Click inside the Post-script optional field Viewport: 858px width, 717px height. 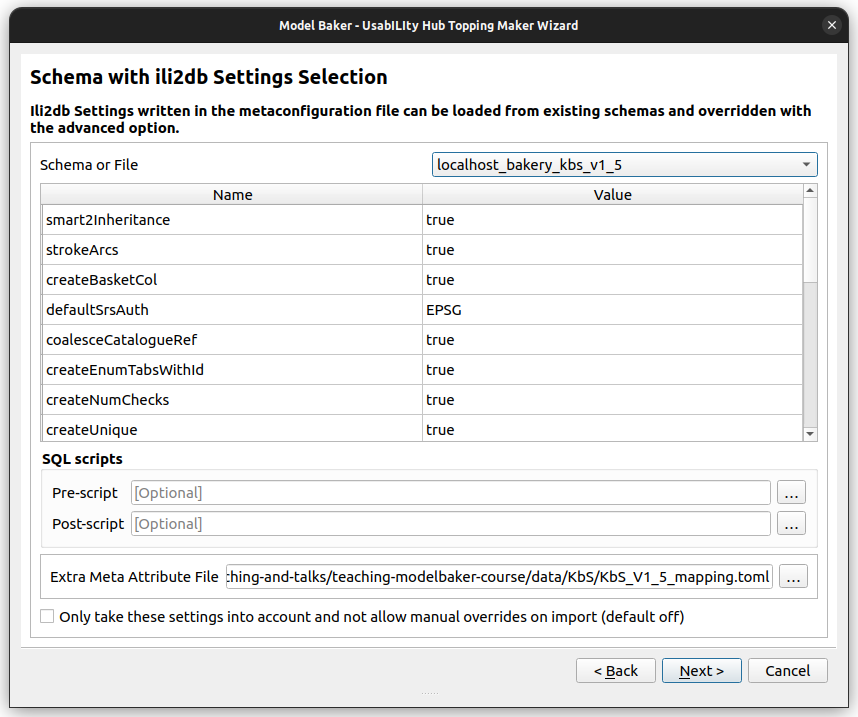tap(450, 523)
